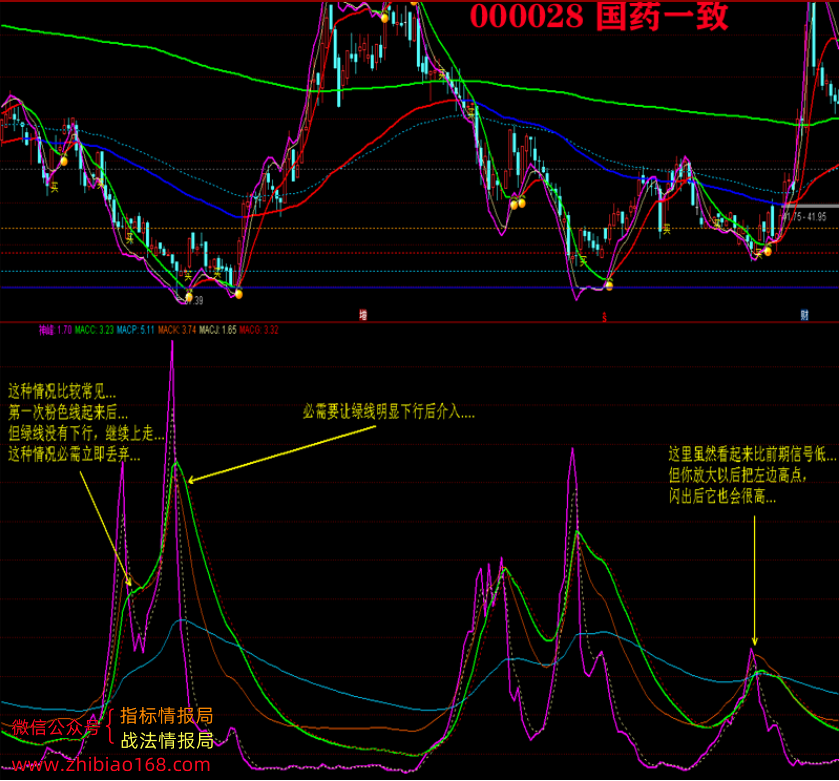Click the note line 但绿线没有下行，继续上走
Viewport: 839px width, 781px height.
[x=86, y=433]
